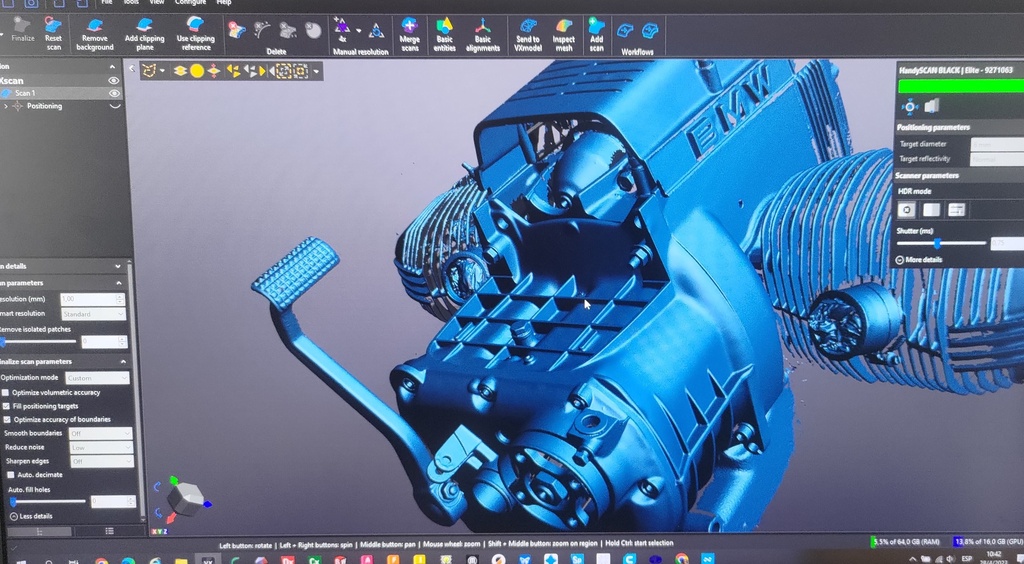Open the Basic entities tool
Screen dimensions: 1024x564
coord(445,35)
